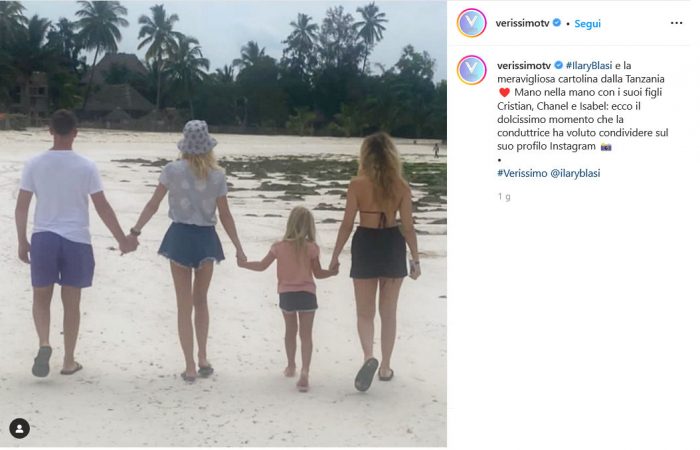Click the verissimotv avatar beside the caption
This screenshot has width=700, height=450.
[x=471, y=70]
